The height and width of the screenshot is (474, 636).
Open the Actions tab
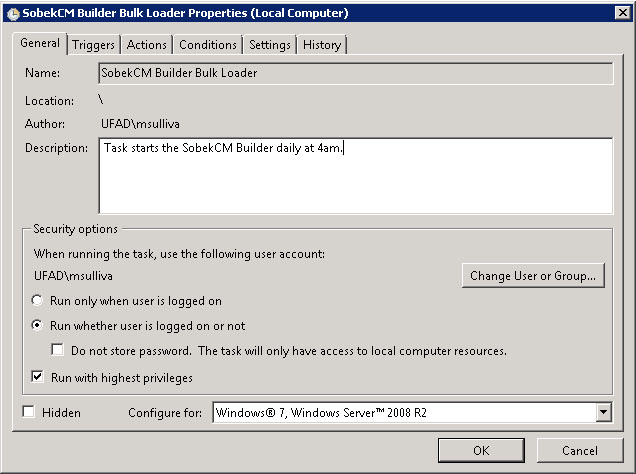(x=146, y=45)
